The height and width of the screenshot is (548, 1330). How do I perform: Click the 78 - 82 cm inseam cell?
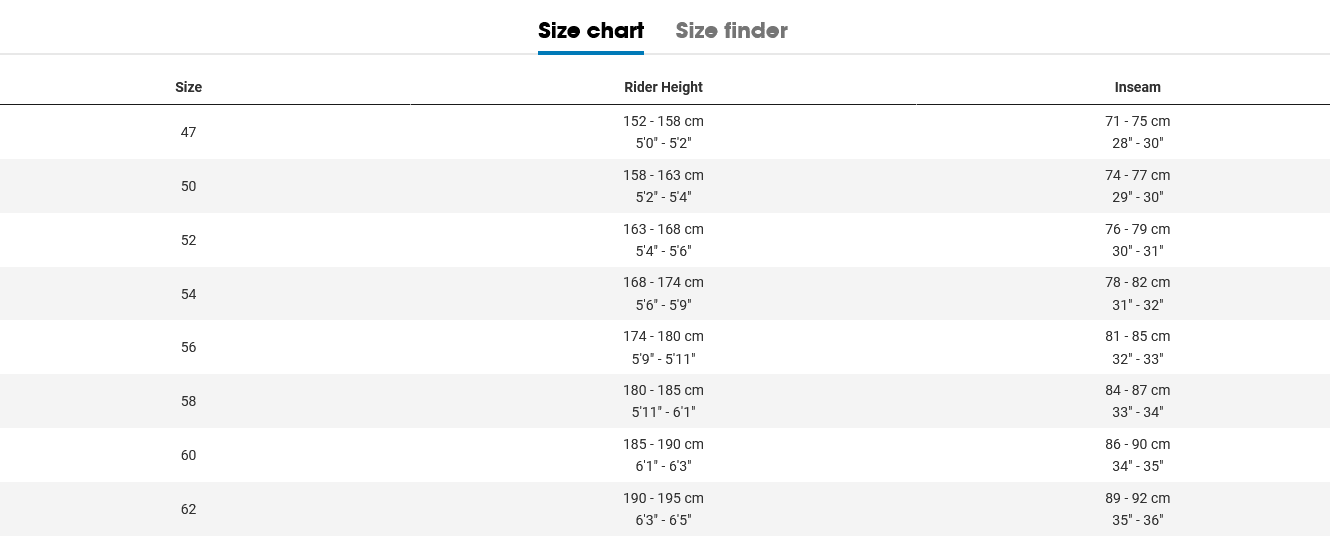click(x=1137, y=294)
